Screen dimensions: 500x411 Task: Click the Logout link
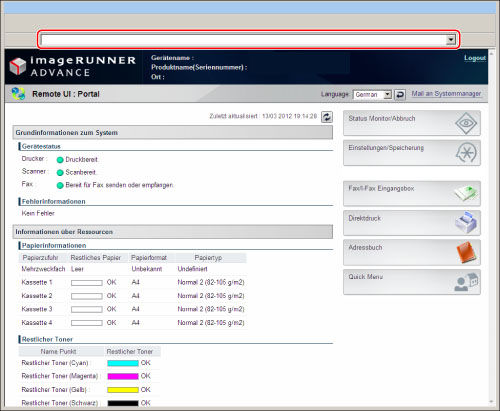pos(475,58)
